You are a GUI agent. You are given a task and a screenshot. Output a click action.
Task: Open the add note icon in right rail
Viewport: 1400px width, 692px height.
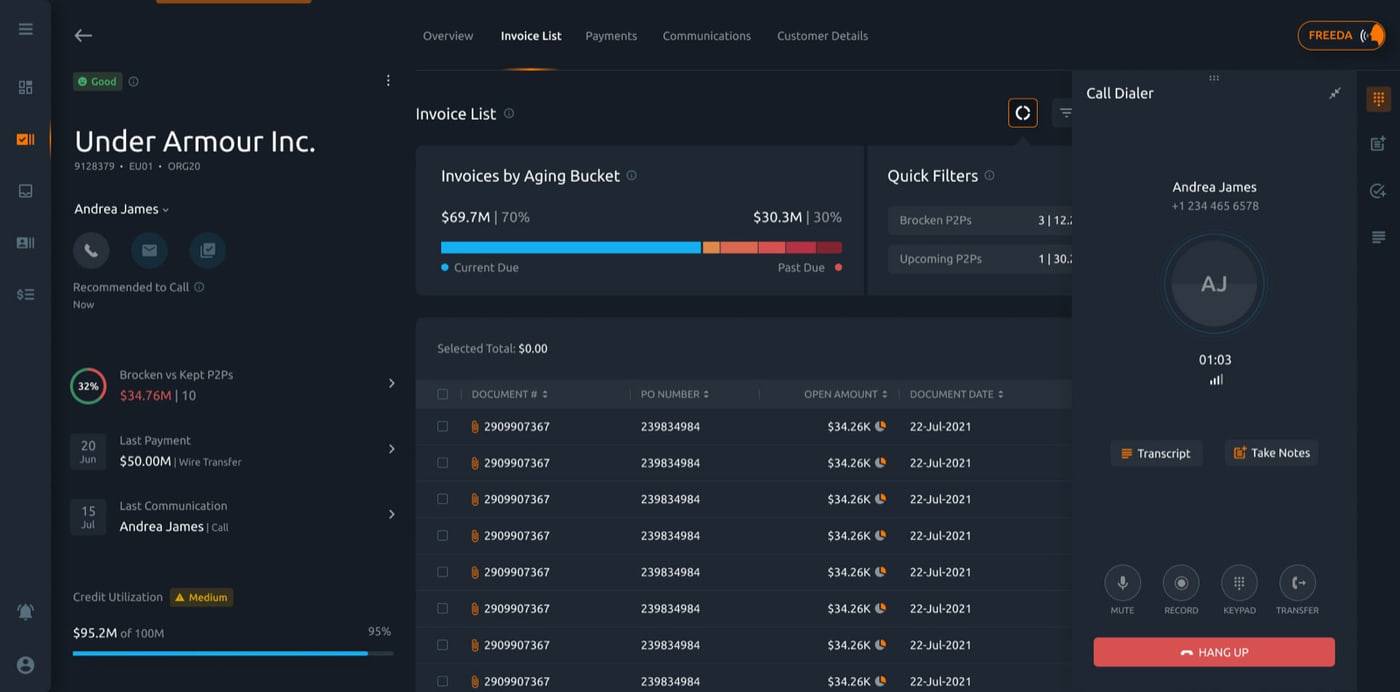[1378, 144]
